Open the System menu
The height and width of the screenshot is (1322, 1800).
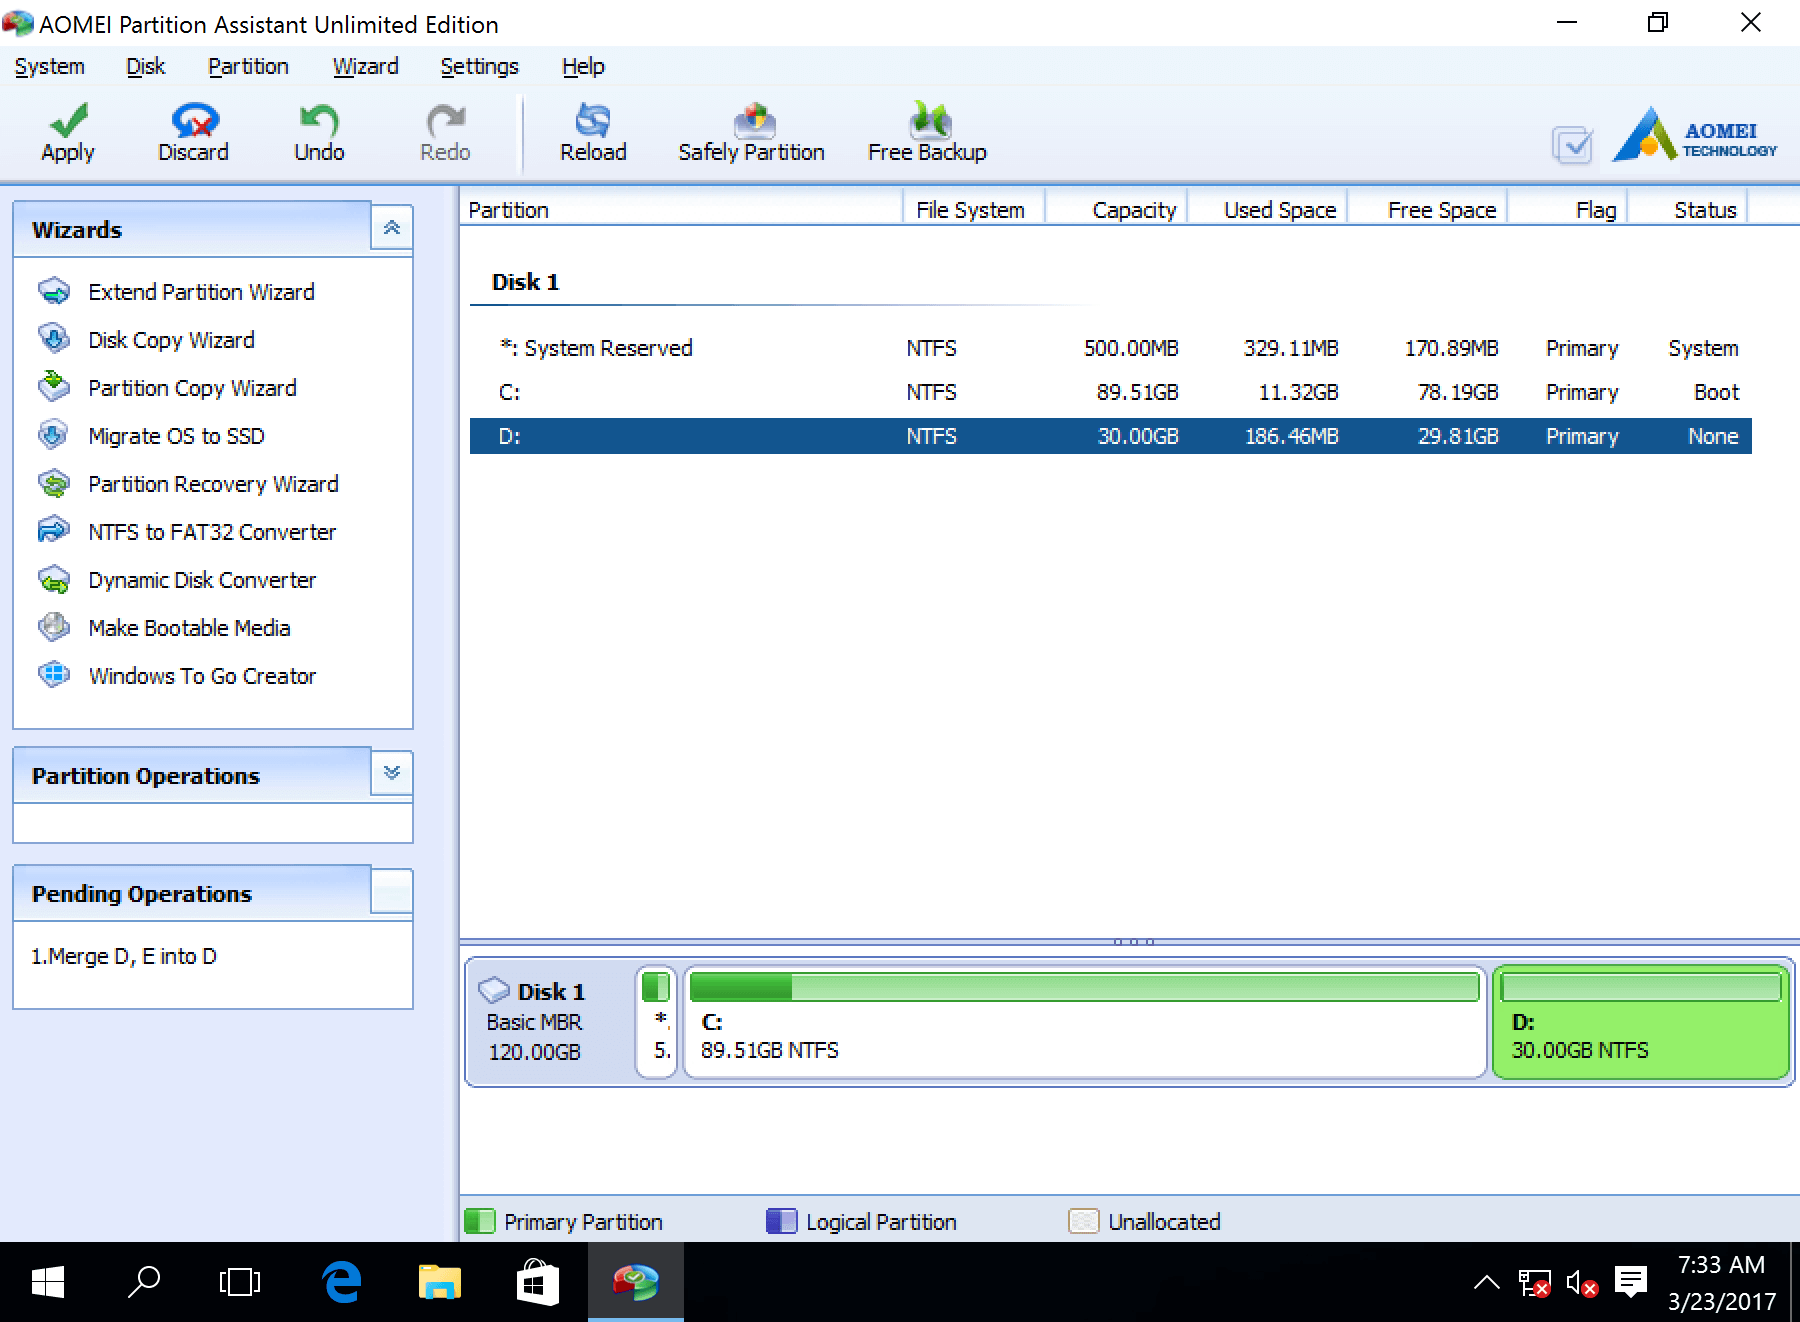tap(50, 67)
